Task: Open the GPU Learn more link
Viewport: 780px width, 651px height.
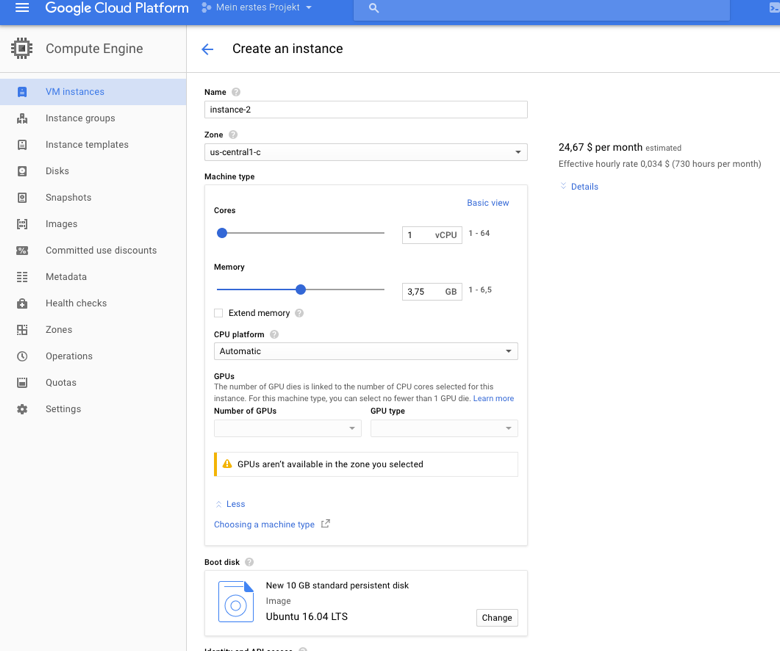Action: click(493, 398)
